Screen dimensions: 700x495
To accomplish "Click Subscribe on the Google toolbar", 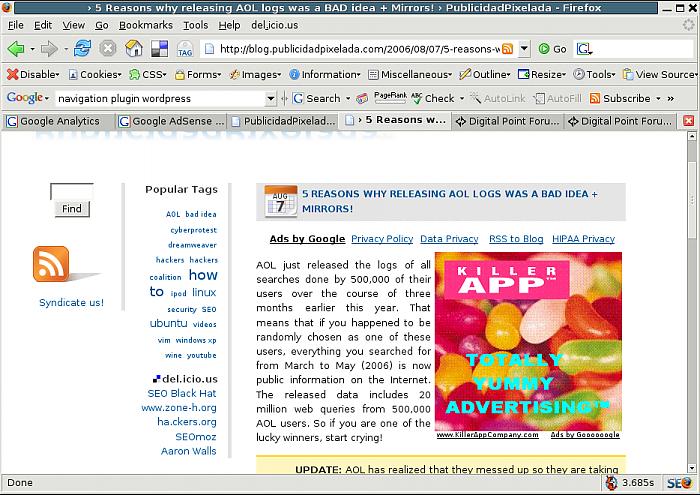I will [621, 98].
